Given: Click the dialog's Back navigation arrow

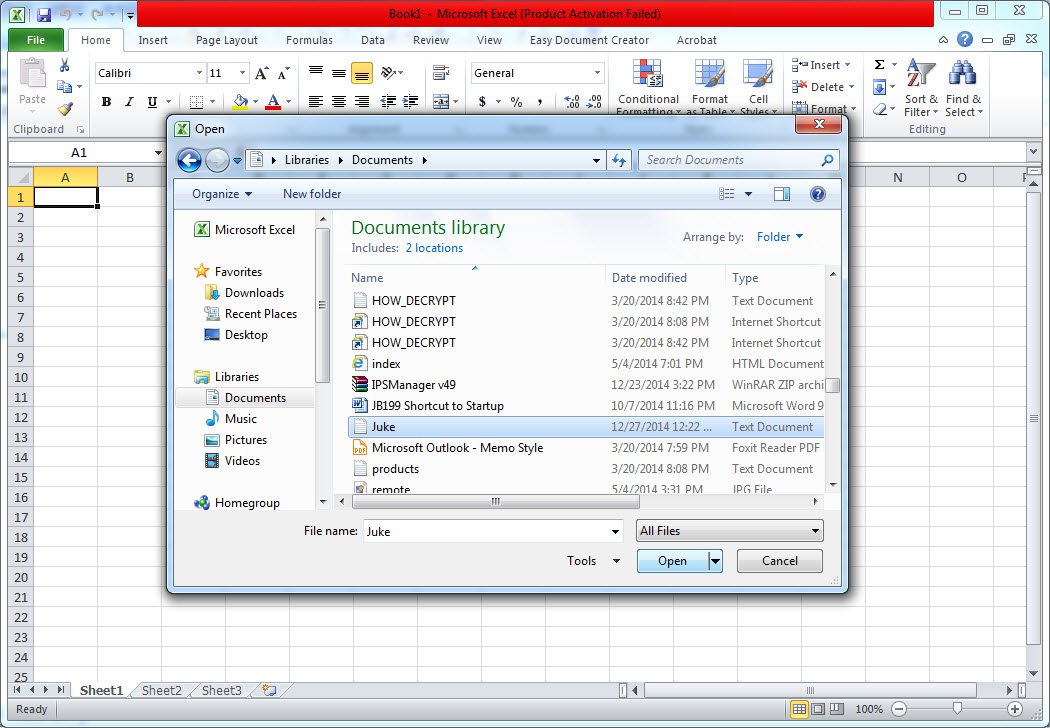Looking at the screenshot, I should tap(189, 160).
